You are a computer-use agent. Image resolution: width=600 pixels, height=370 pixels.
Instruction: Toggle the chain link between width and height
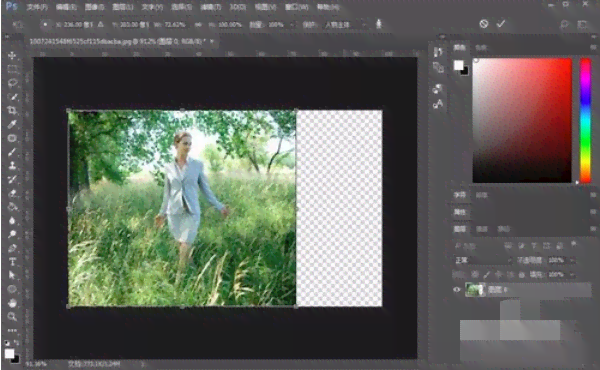[x=198, y=24]
